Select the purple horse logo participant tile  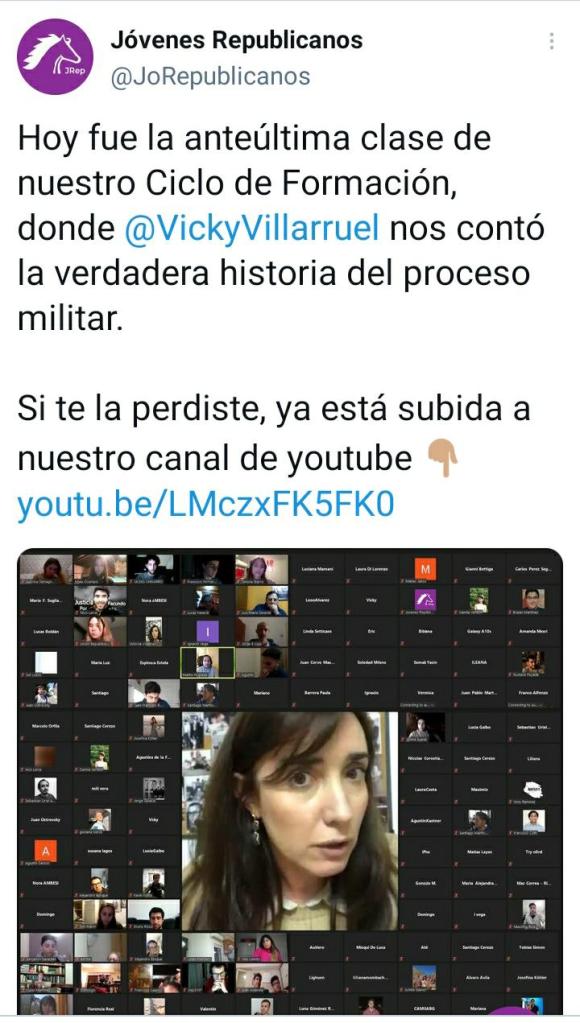tap(425, 600)
